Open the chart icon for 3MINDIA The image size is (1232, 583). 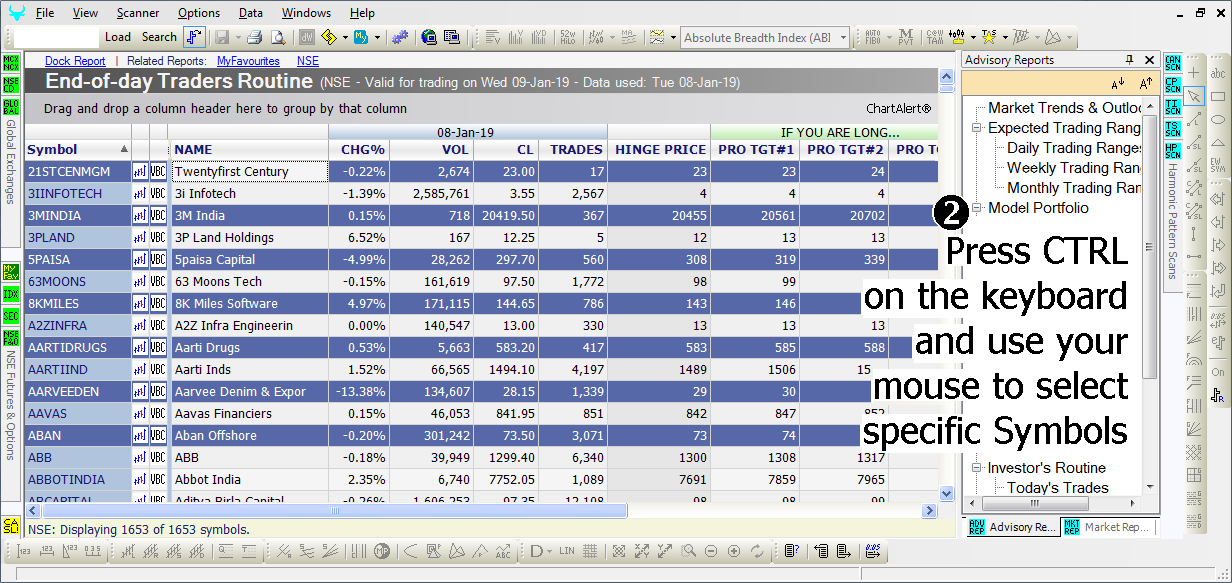[140, 216]
